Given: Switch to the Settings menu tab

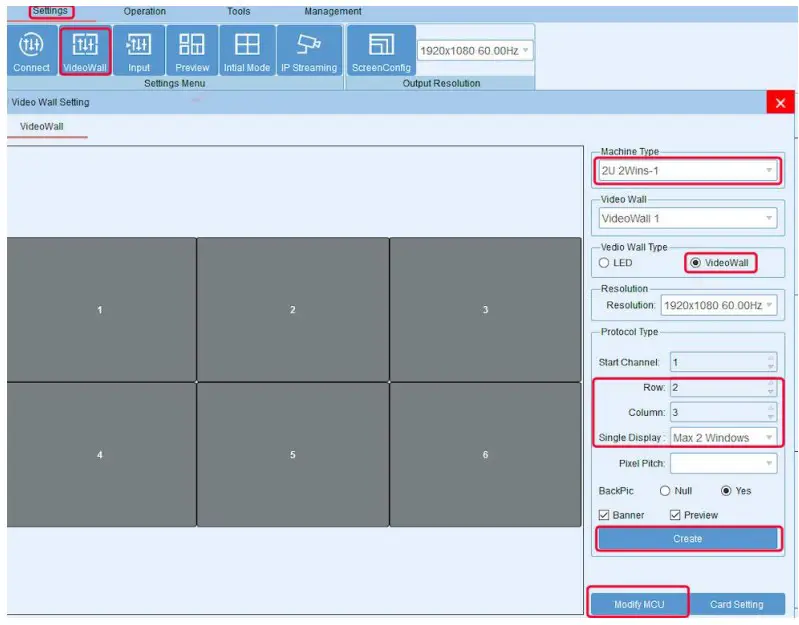Looking at the screenshot, I should tap(50, 11).
